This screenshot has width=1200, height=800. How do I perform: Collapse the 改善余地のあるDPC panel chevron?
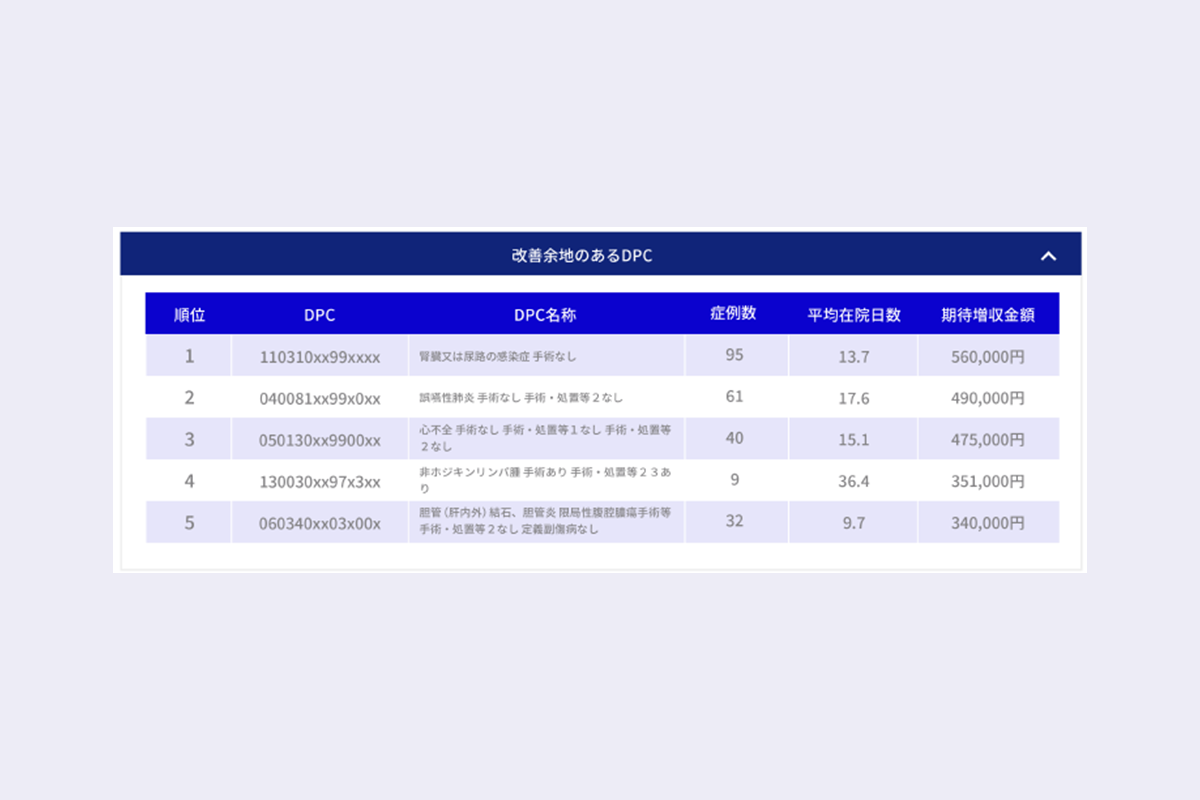[1048, 256]
